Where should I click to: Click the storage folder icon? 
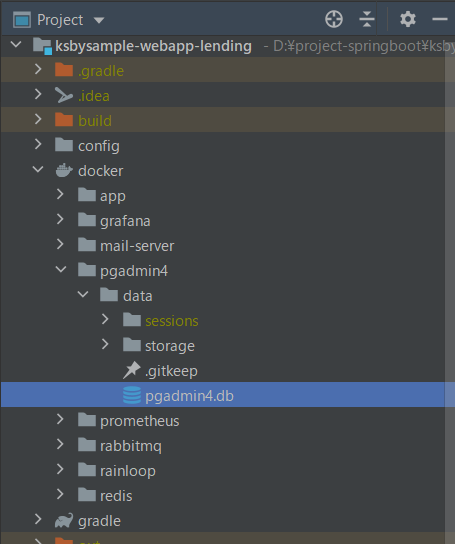(x=132, y=345)
